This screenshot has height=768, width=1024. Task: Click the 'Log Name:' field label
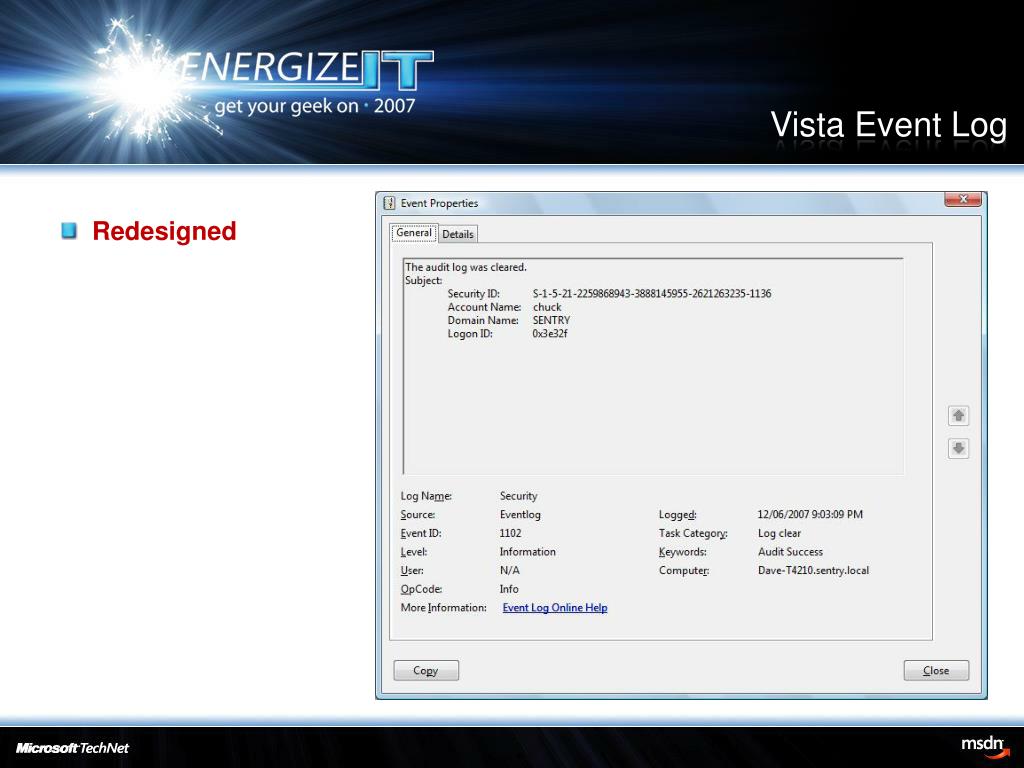click(x=426, y=496)
